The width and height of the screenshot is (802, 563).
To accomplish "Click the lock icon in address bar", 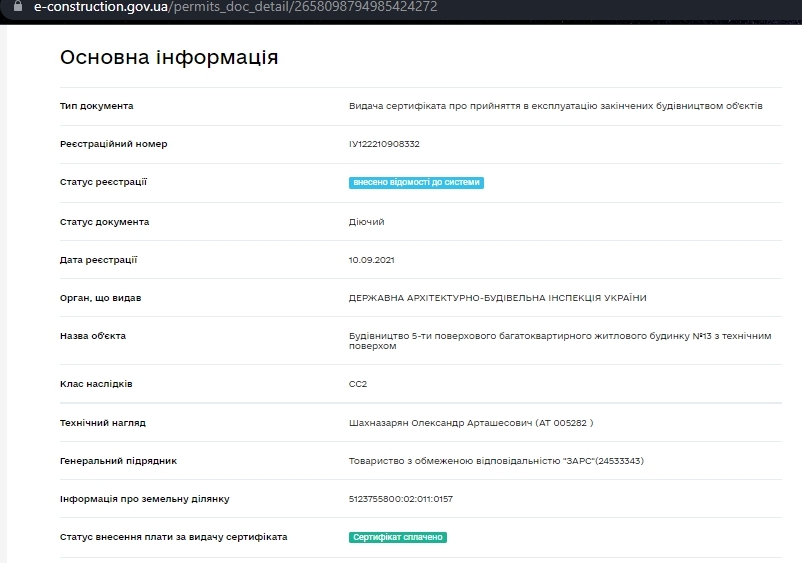I will (18, 6).
